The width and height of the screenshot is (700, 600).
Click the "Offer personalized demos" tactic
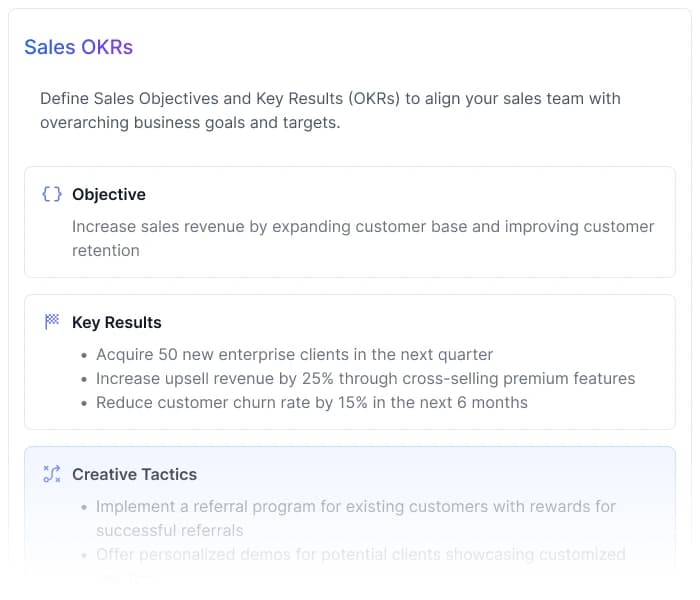pyautogui.click(x=361, y=554)
